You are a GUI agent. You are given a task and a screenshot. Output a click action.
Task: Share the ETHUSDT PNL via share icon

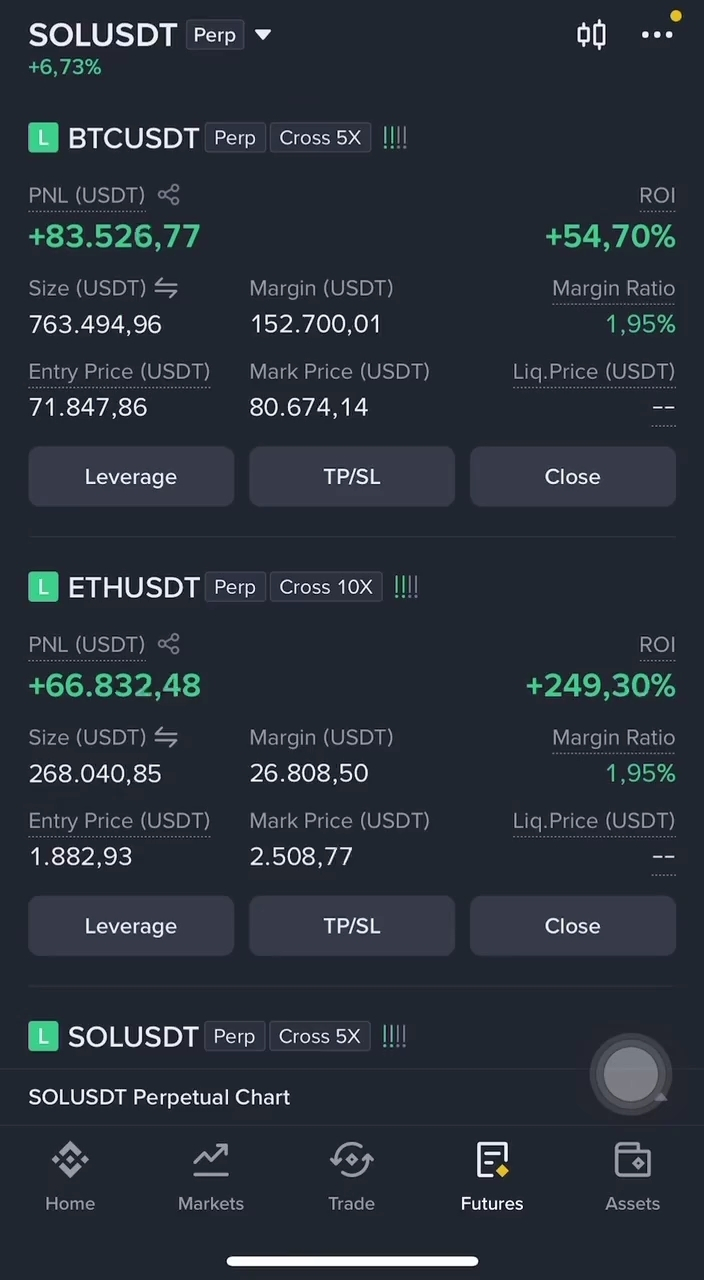[169, 644]
